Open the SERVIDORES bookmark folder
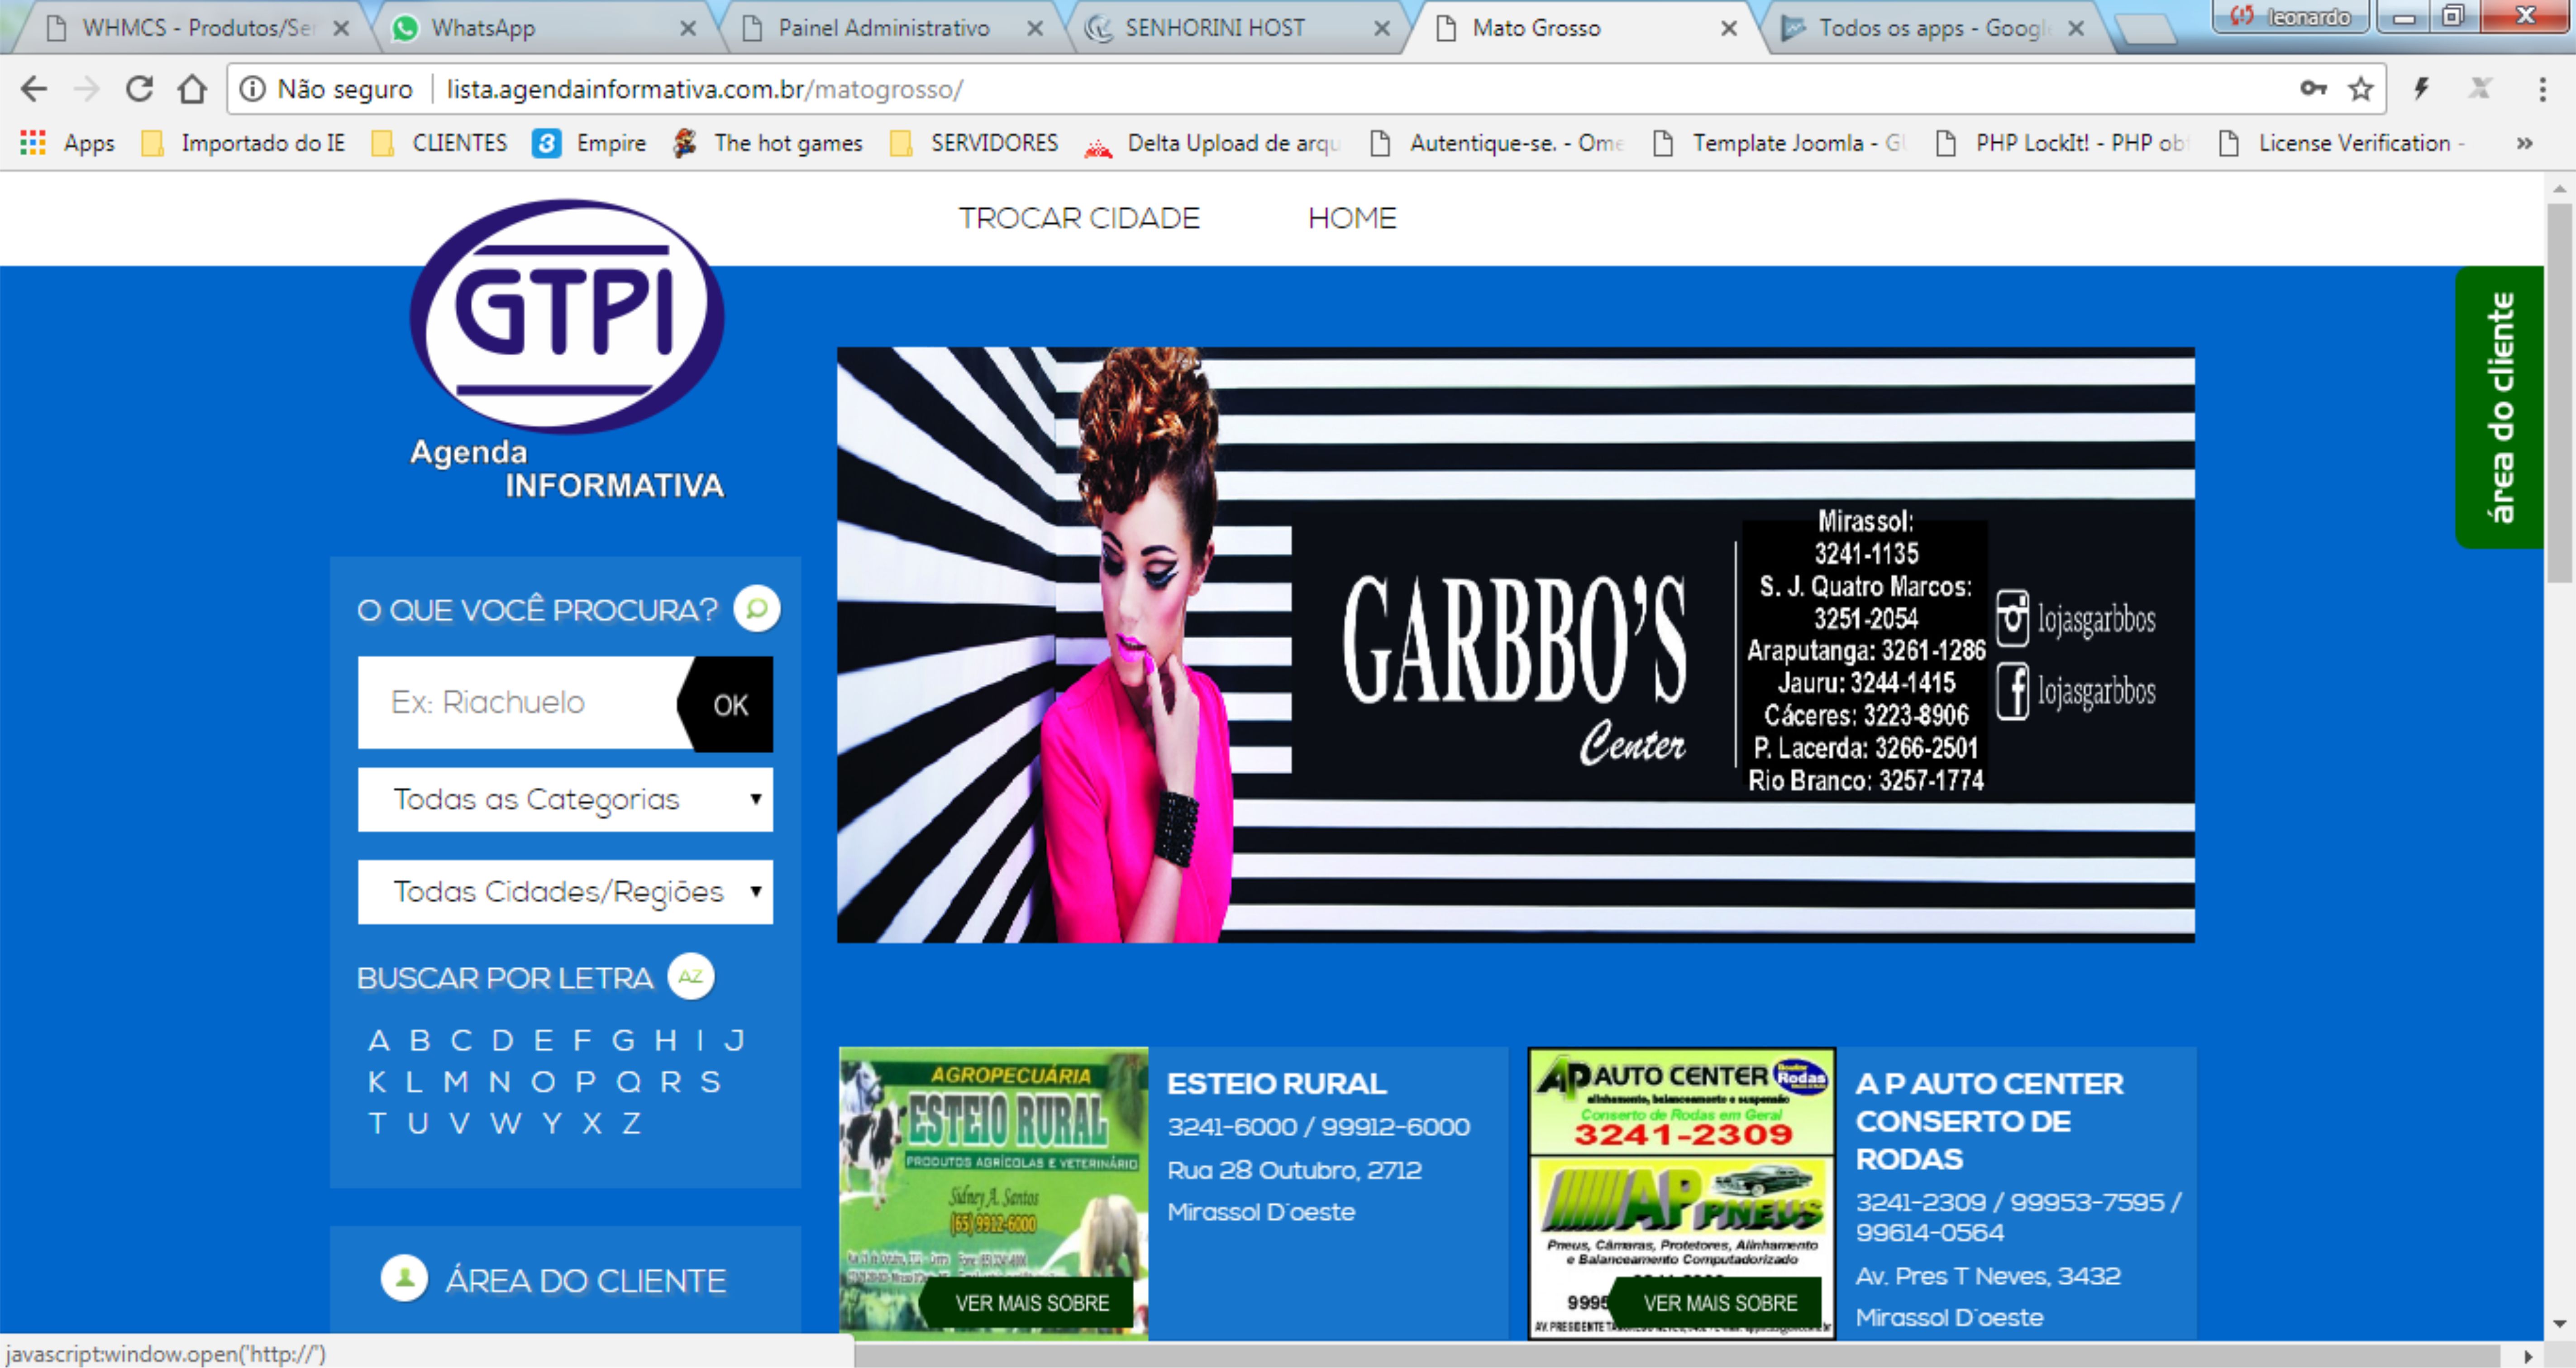Screen dimensions: 2576x1368 point(973,143)
